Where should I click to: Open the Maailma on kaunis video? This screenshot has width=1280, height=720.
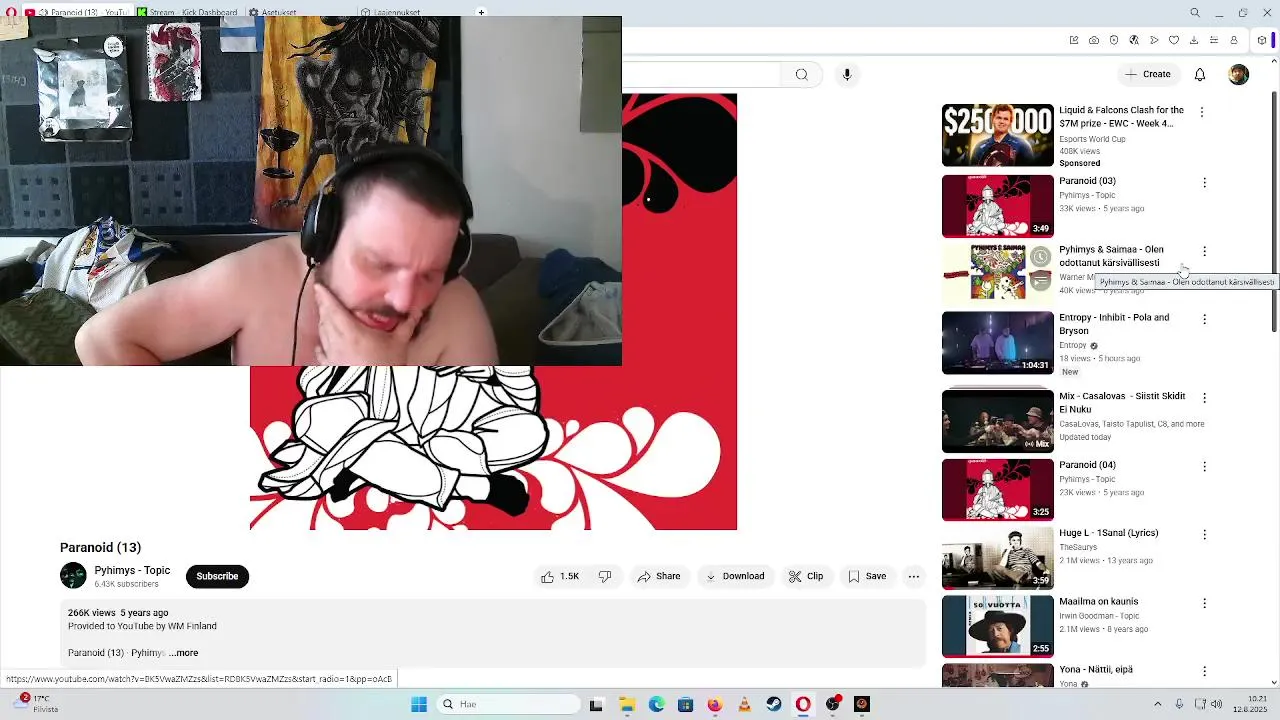[x=998, y=627]
